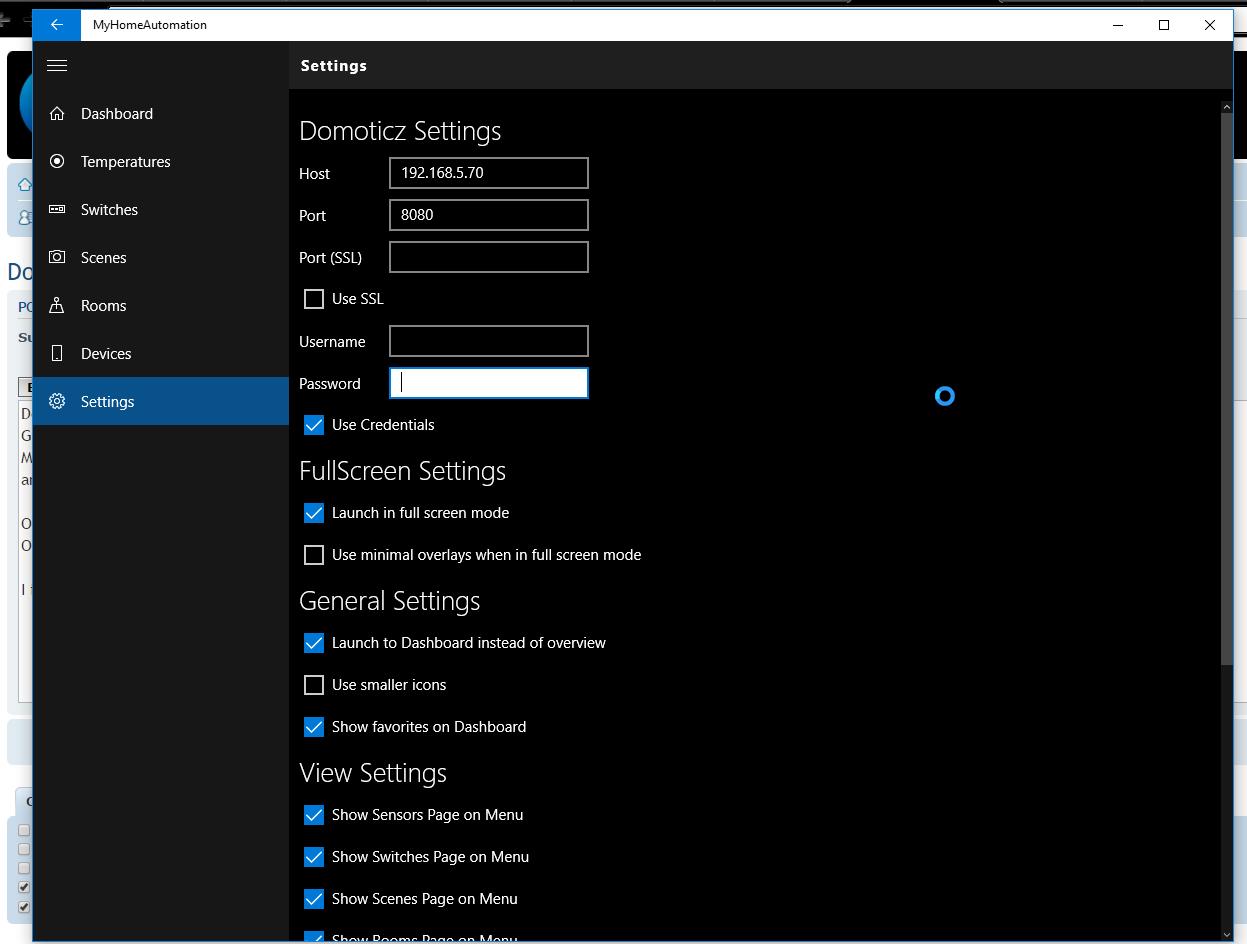The width and height of the screenshot is (1247, 944).
Task: Open the navigation hamburger menu
Action: coord(57,65)
